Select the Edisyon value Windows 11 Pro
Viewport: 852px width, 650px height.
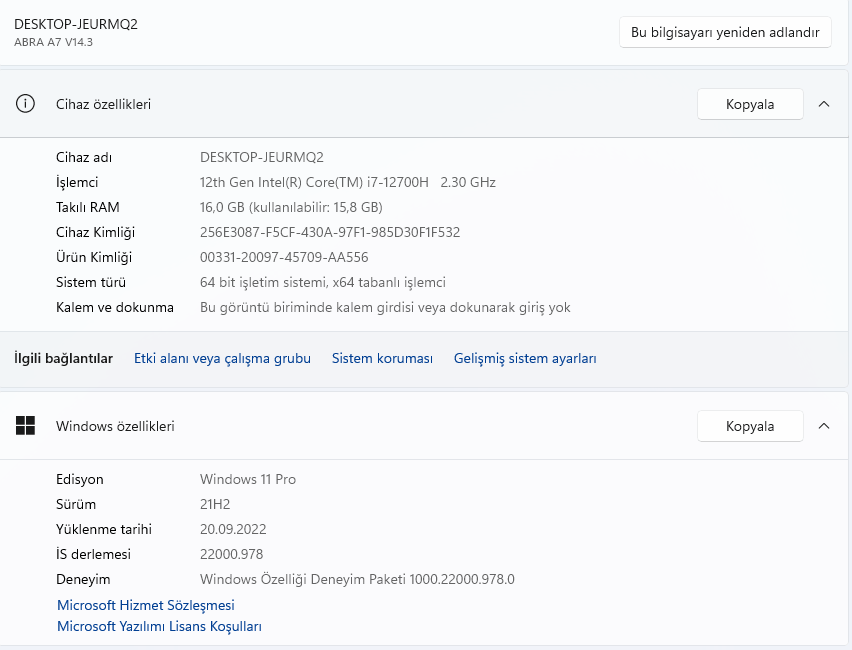point(248,479)
